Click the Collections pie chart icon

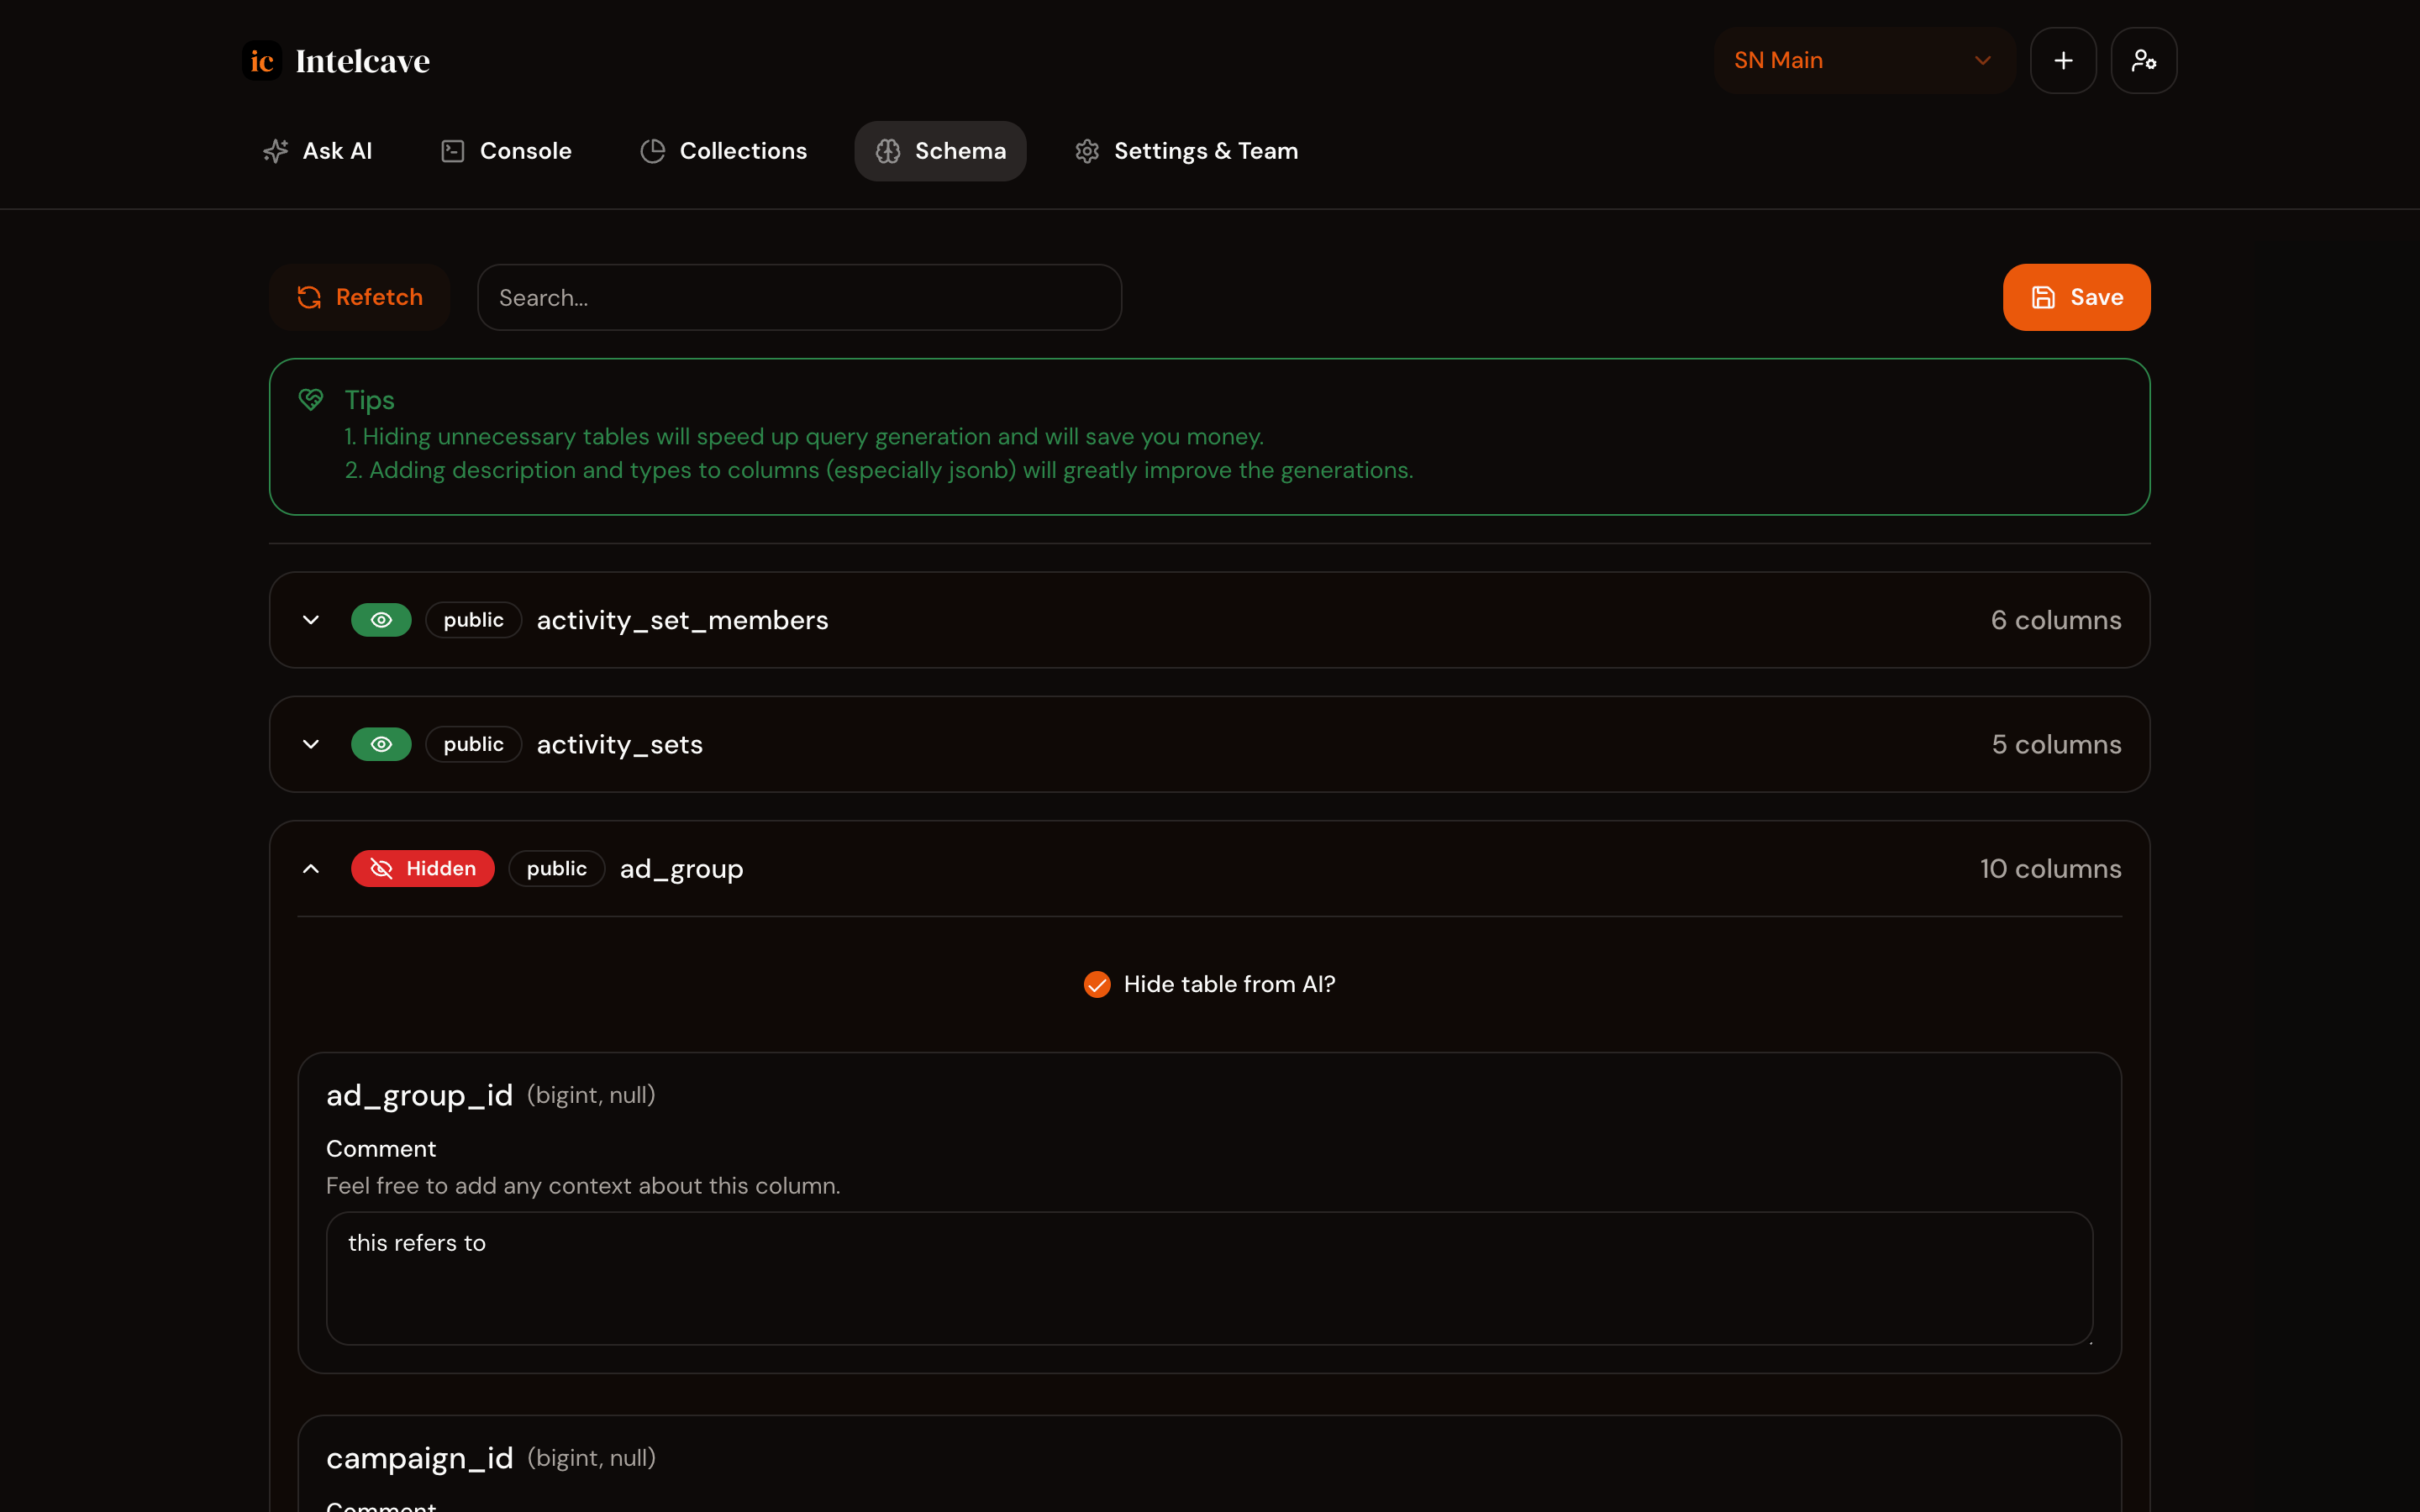(653, 151)
